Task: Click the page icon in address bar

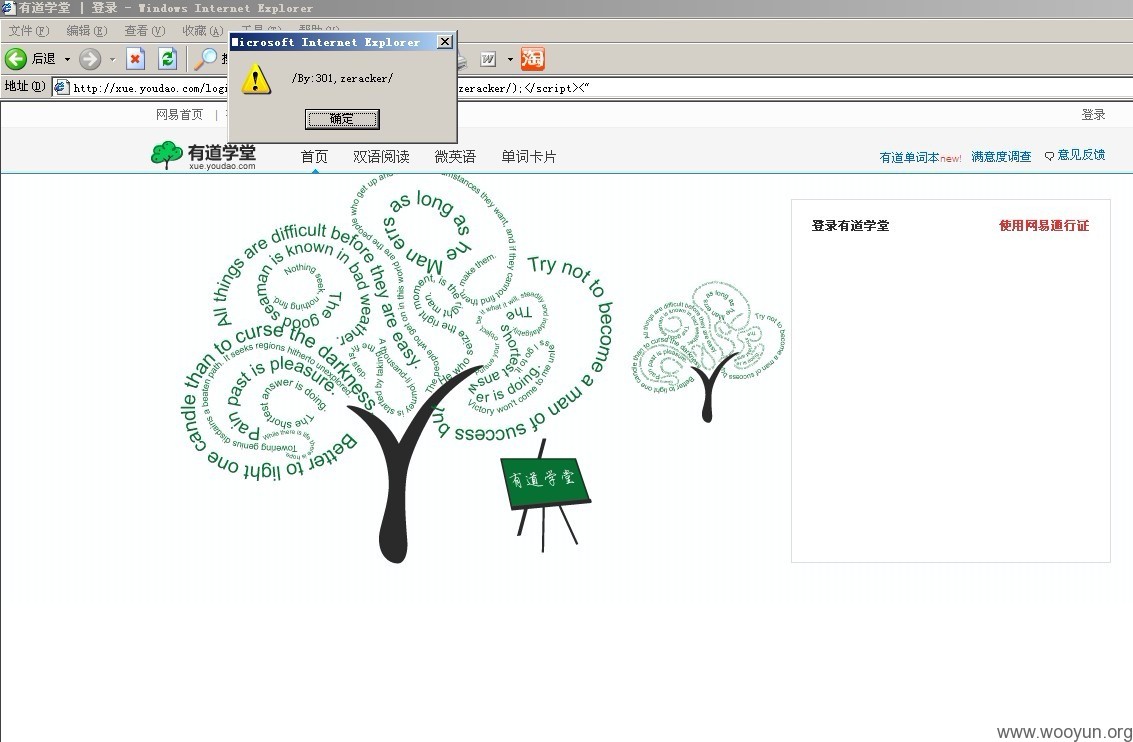Action: 62,87
